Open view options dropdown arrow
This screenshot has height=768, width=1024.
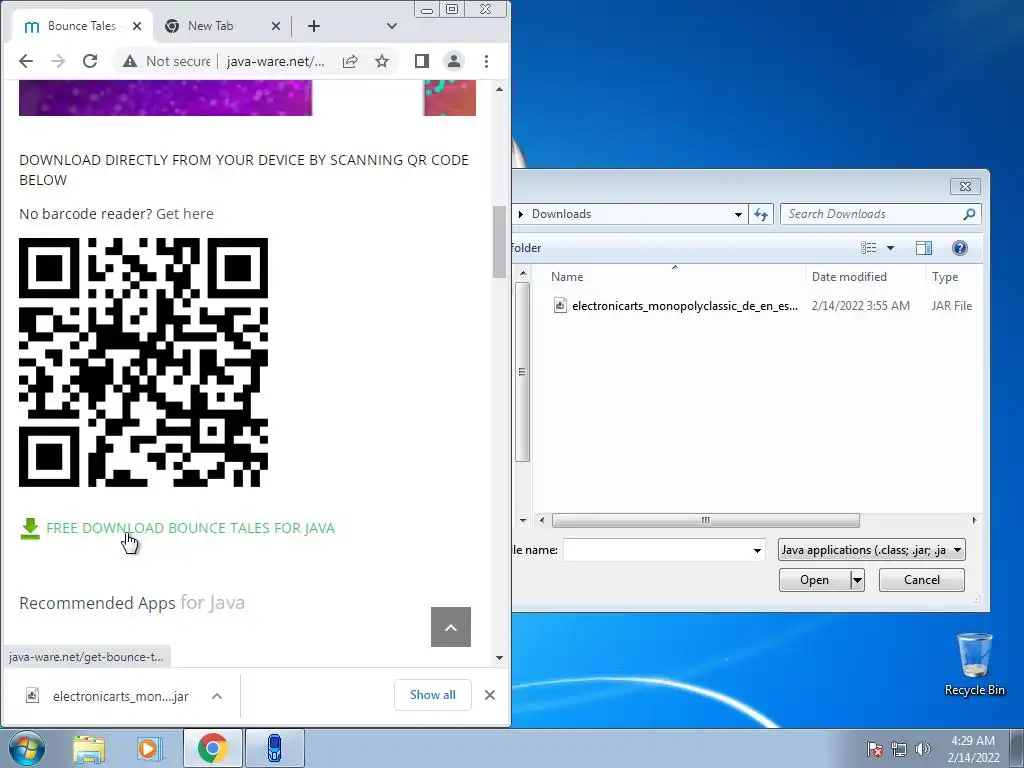(890, 248)
